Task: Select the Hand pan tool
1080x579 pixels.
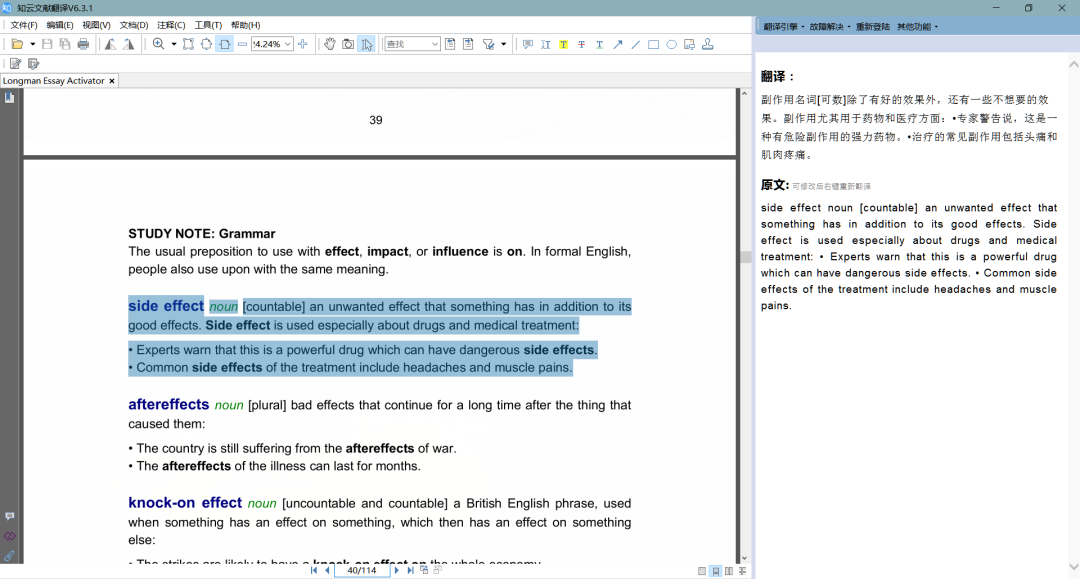Action: click(x=332, y=44)
